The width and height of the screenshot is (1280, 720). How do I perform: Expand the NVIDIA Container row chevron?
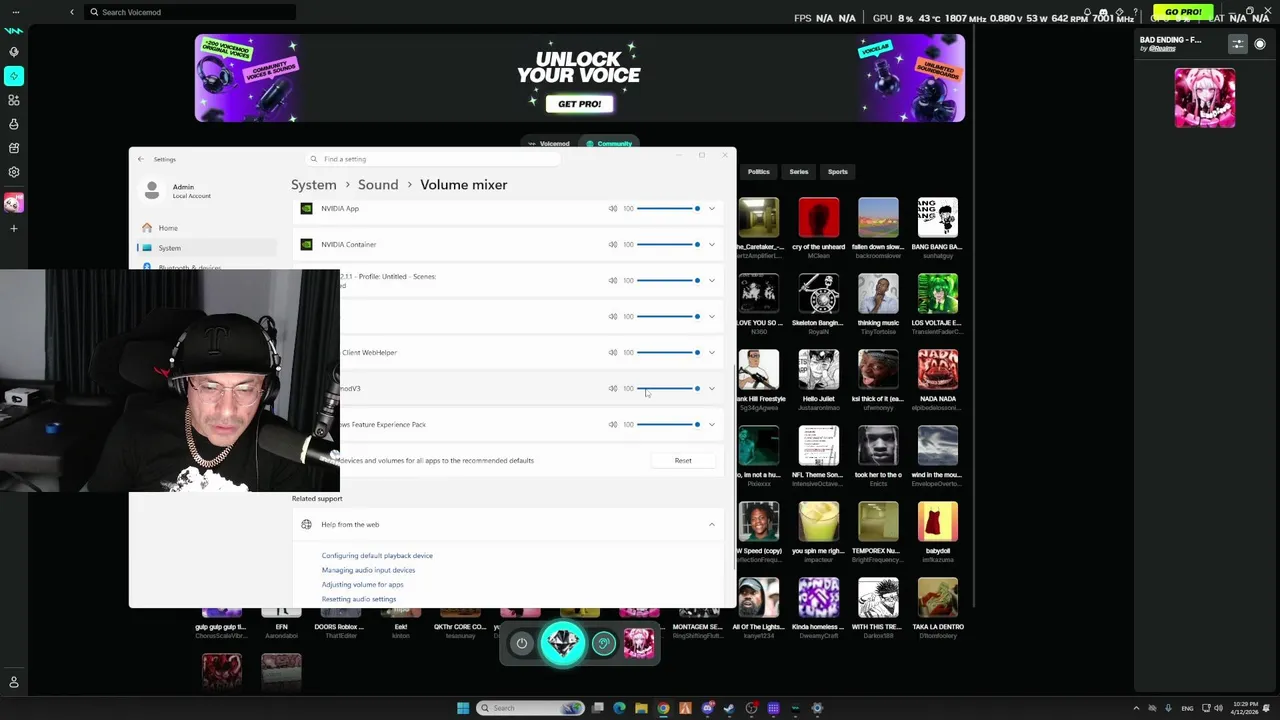coord(712,245)
